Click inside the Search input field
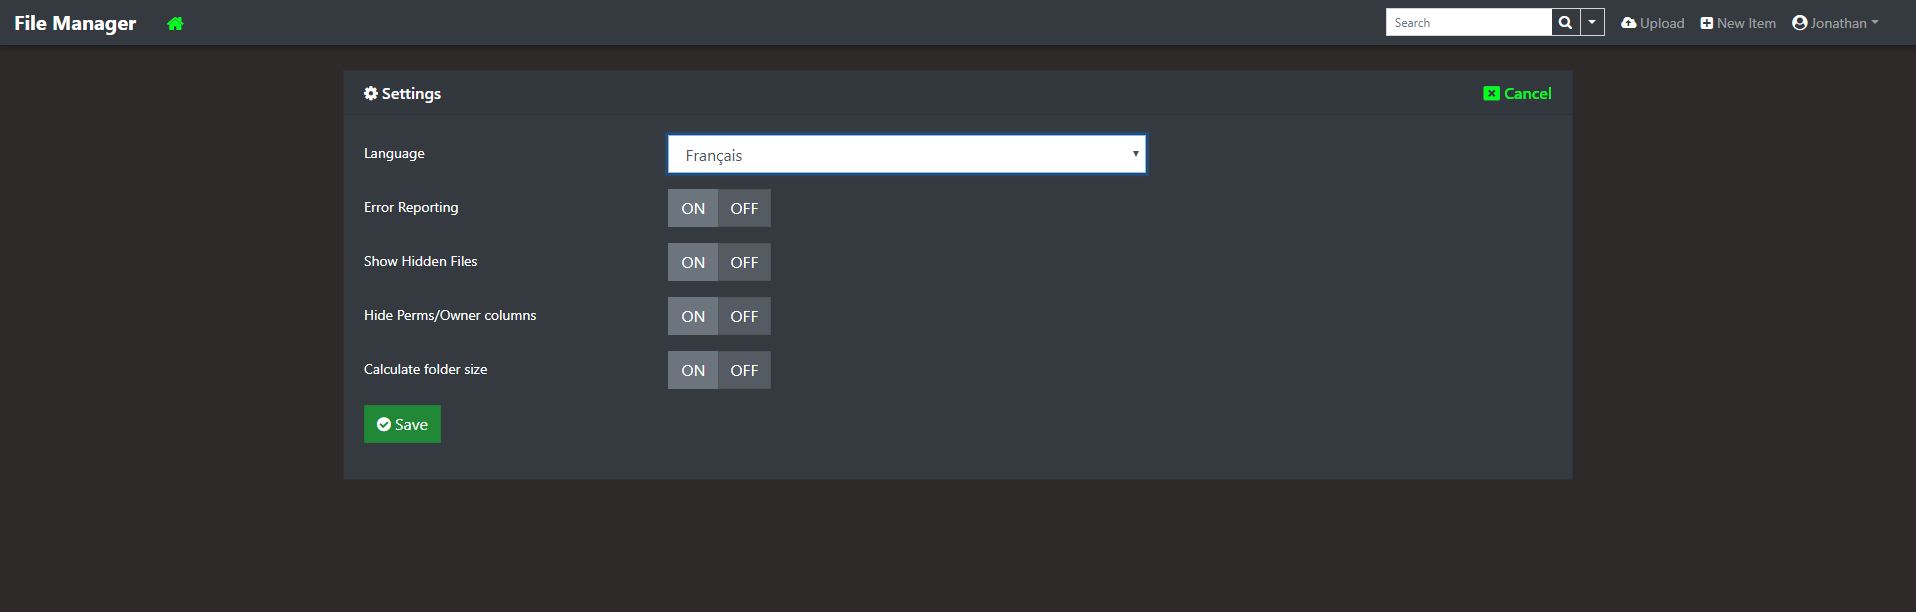 (1468, 21)
